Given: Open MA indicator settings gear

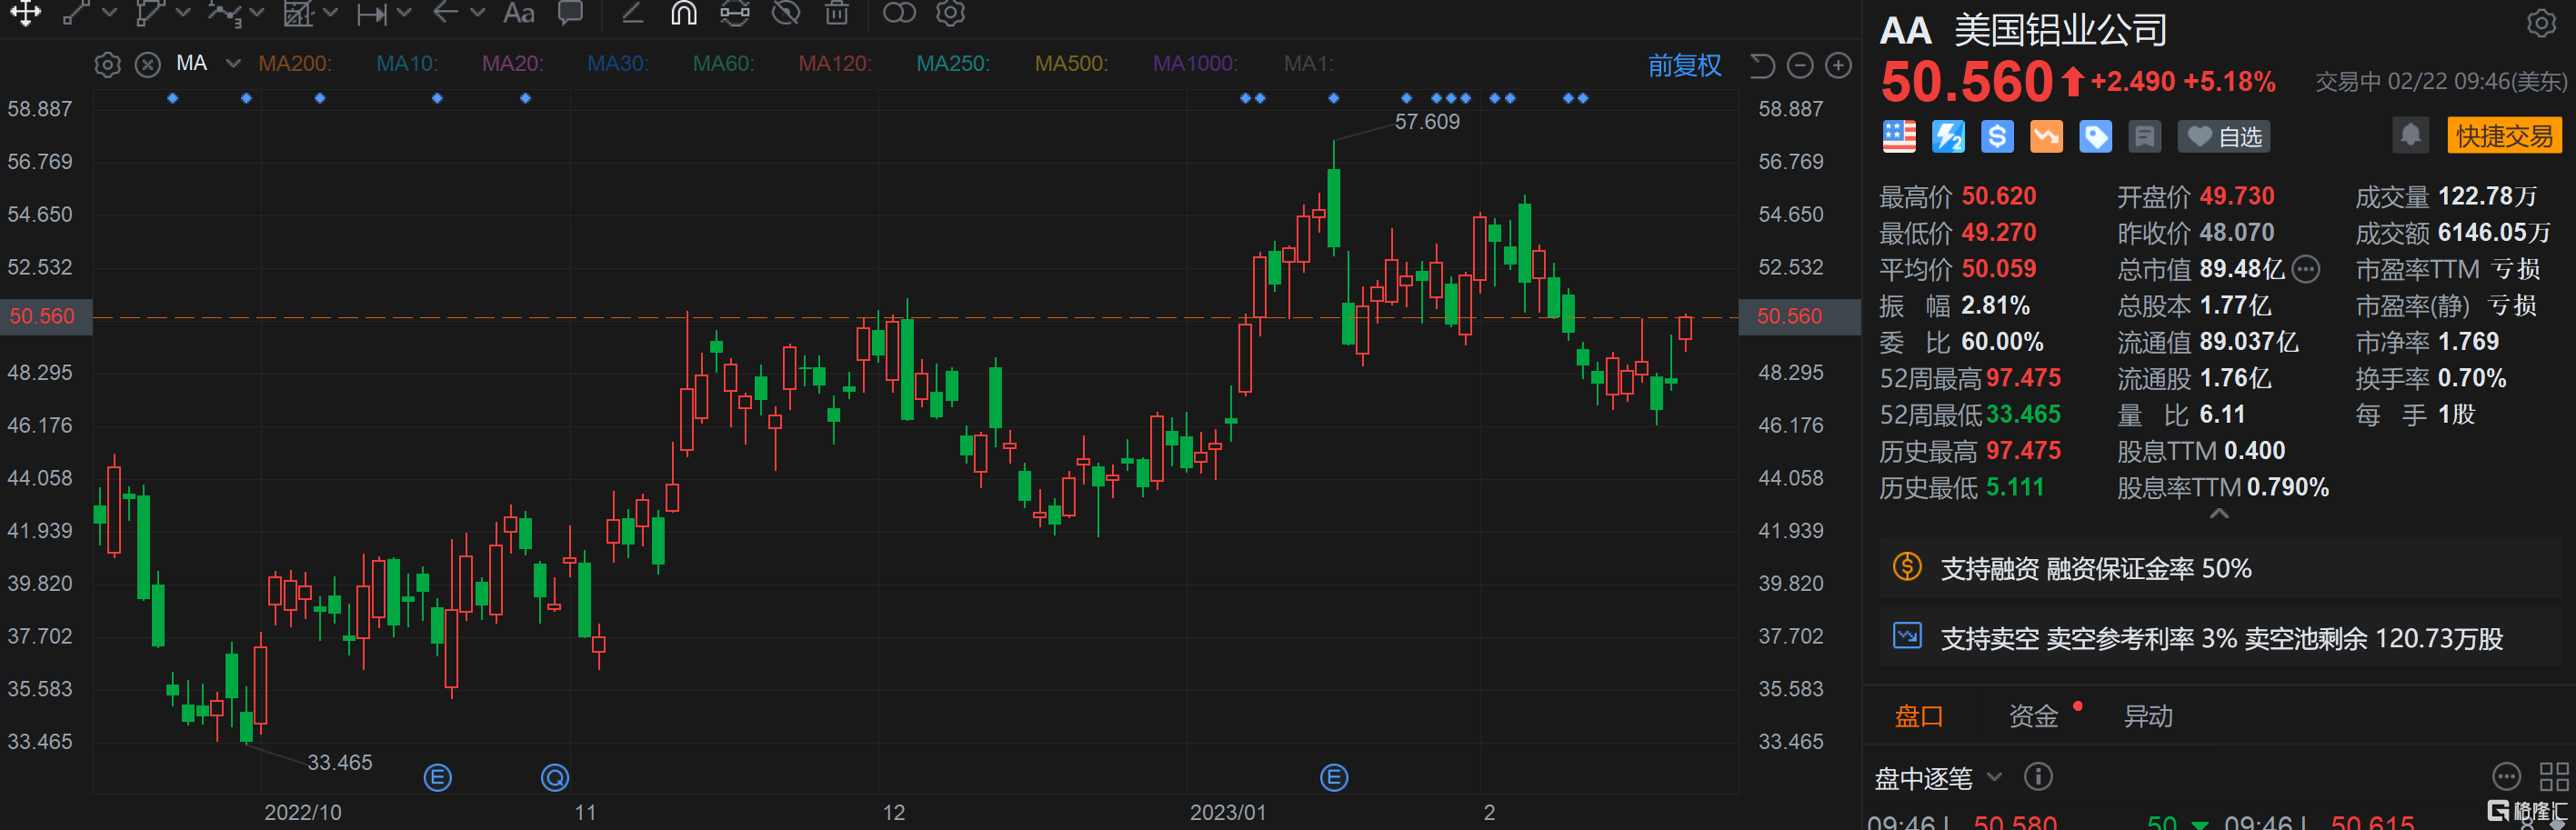Looking at the screenshot, I should click(107, 65).
